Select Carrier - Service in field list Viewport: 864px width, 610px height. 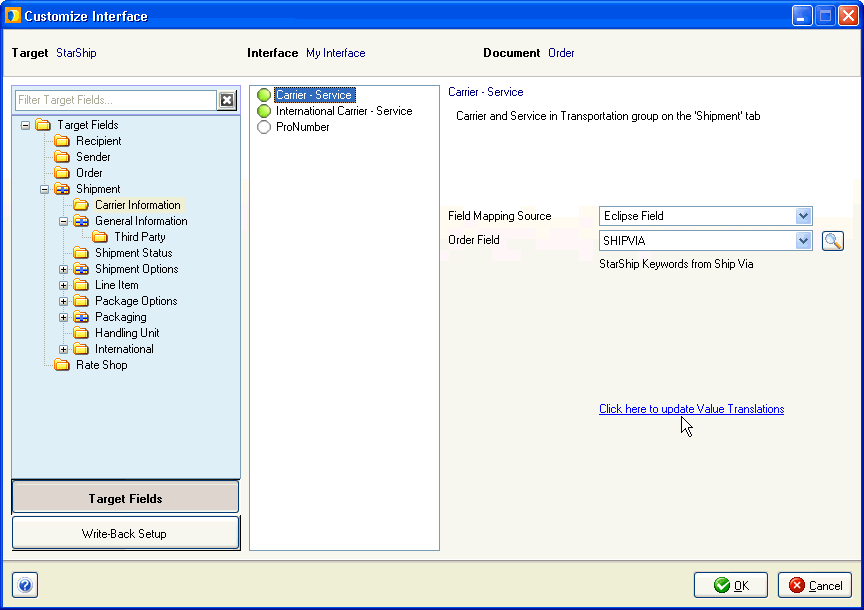coord(315,95)
